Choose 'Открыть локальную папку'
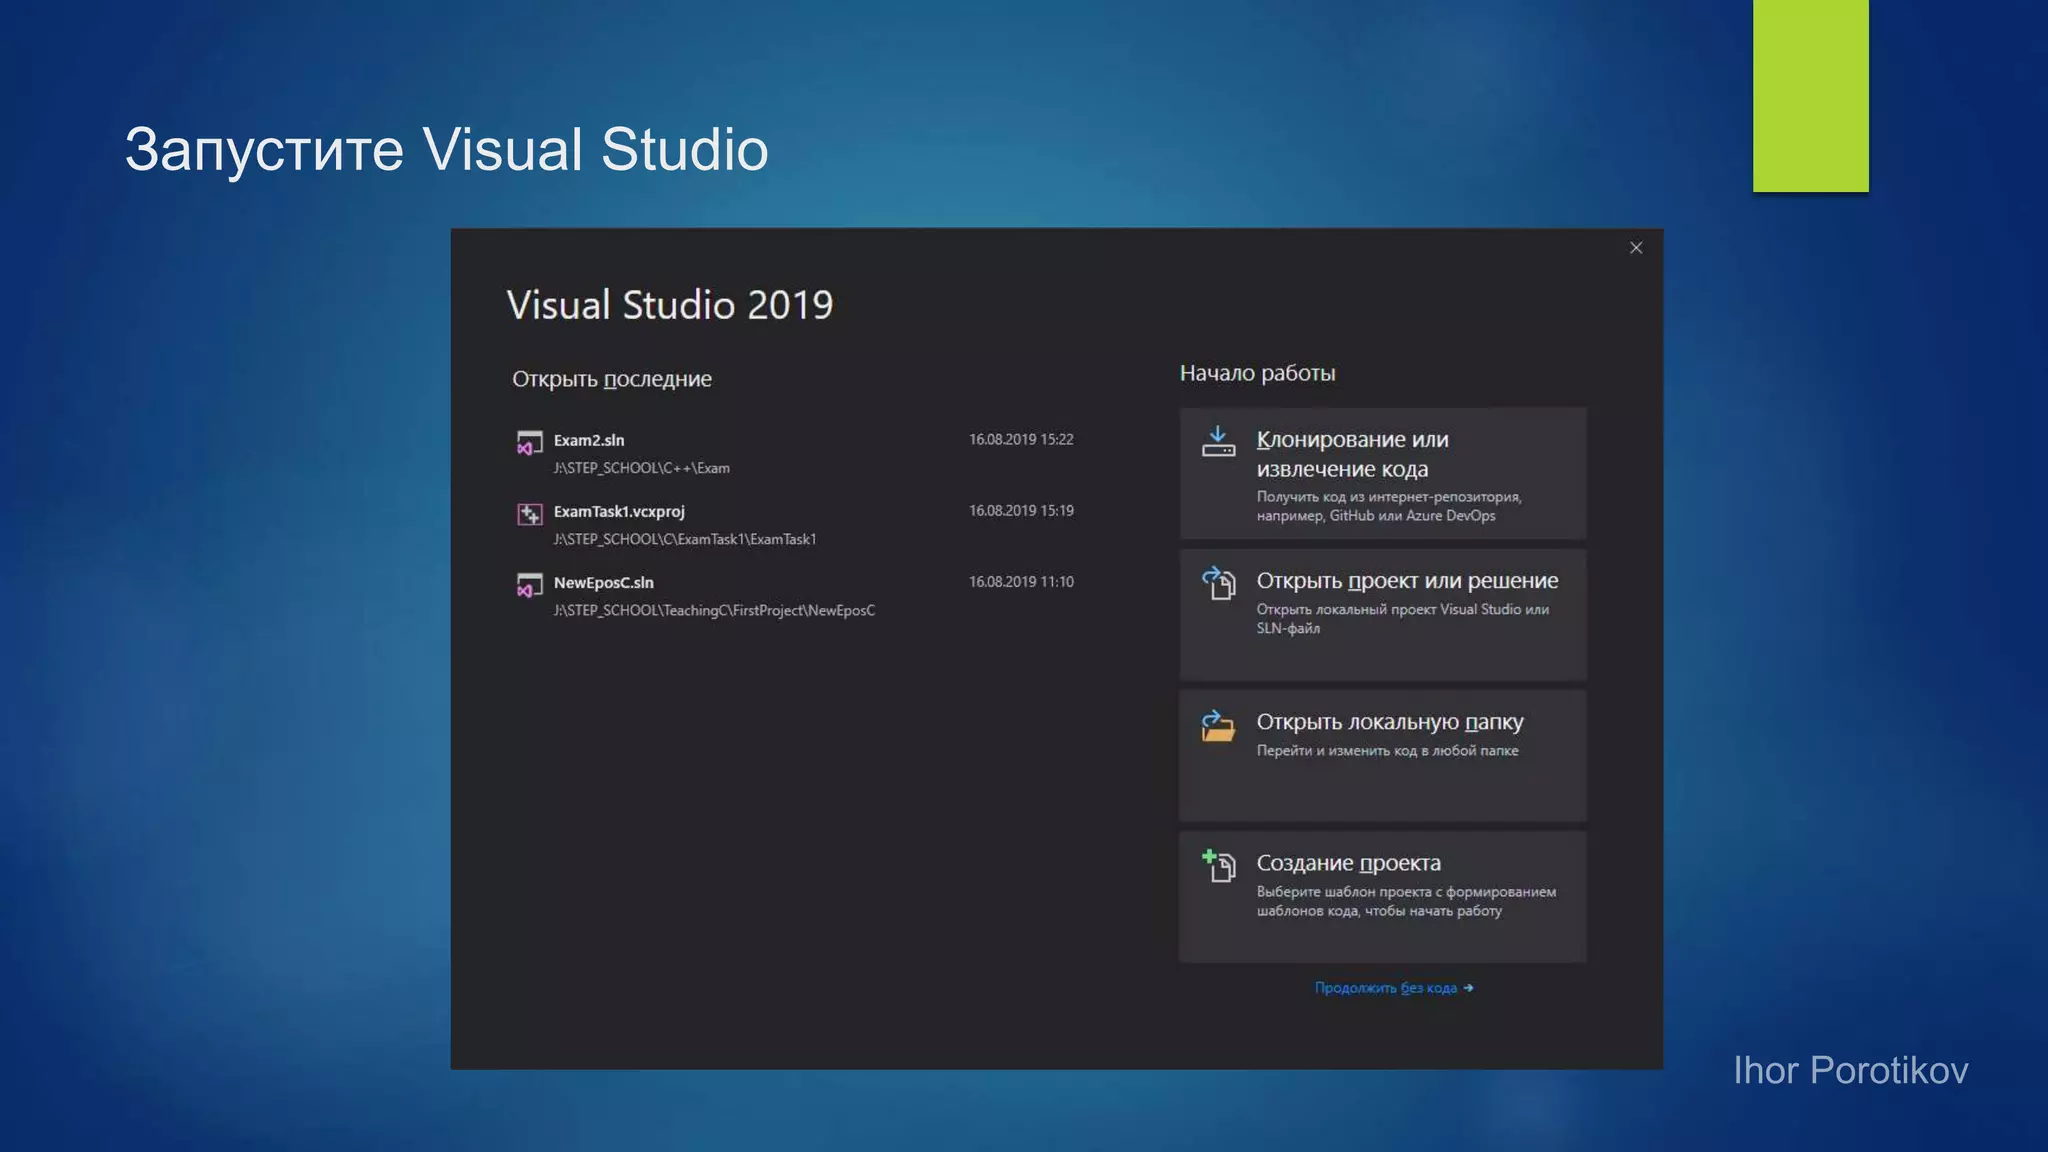The height and width of the screenshot is (1152, 2048). (x=1383, y=755)
